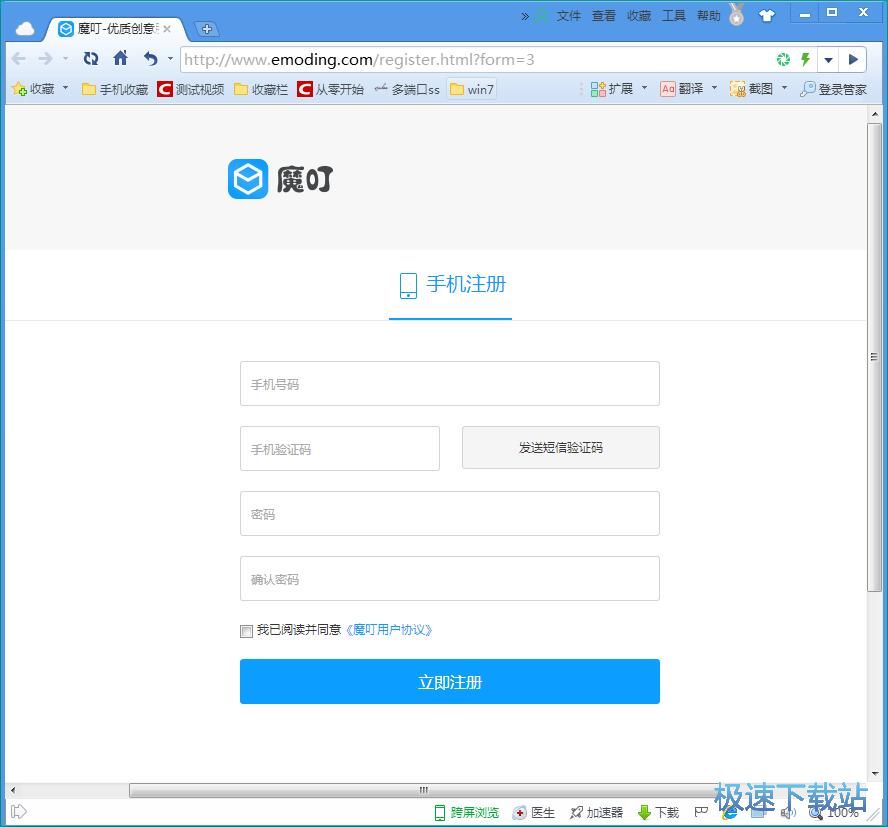Image resolution: width=888 pixels, height=827 pixels.
Task: Open the browser screenshot capture tool
Action: (750, 89)
